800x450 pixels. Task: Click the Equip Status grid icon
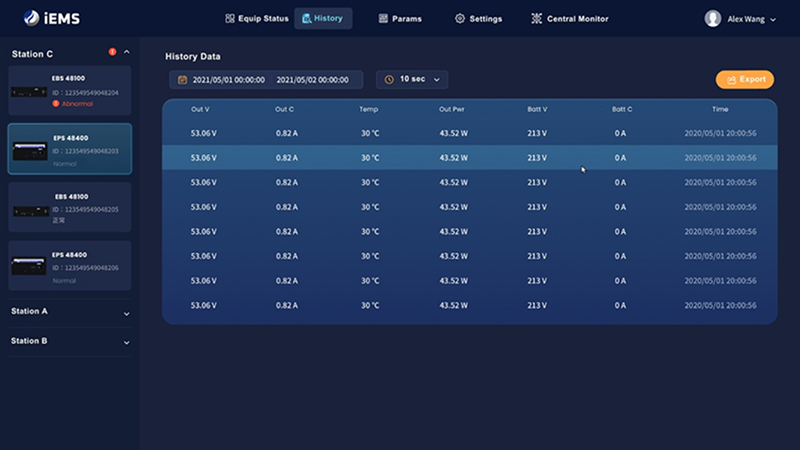tap(230, 18)
